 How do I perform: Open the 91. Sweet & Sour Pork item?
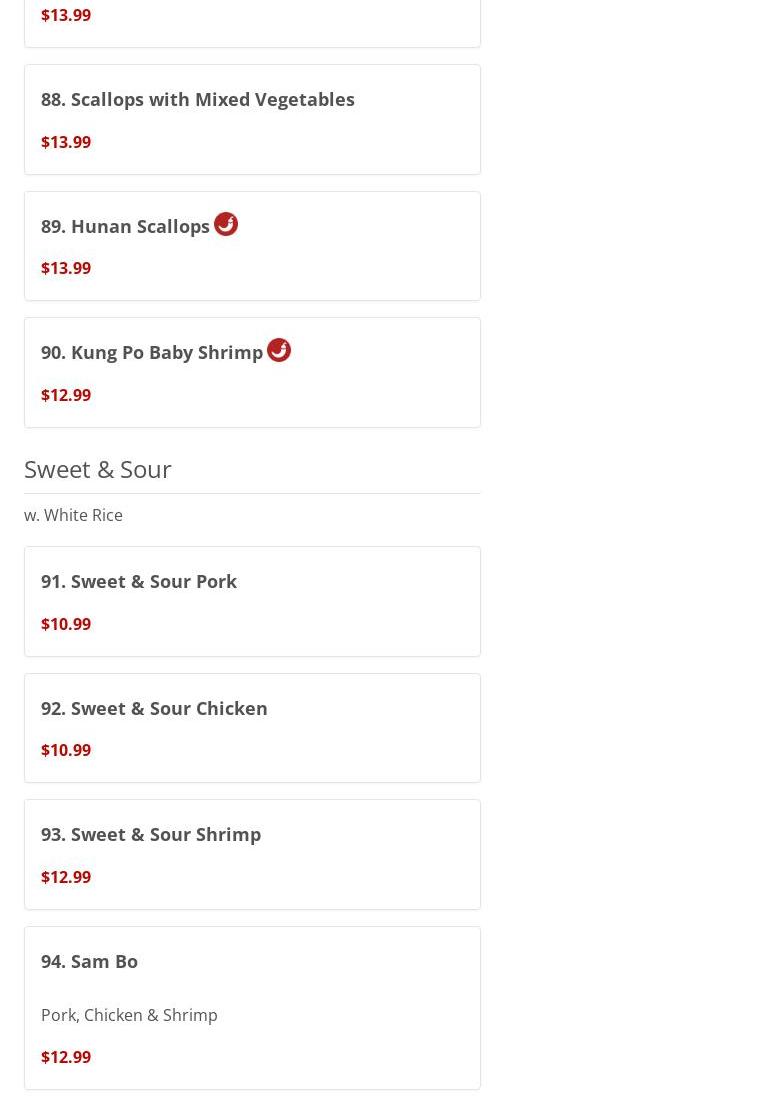coord(139,582)
